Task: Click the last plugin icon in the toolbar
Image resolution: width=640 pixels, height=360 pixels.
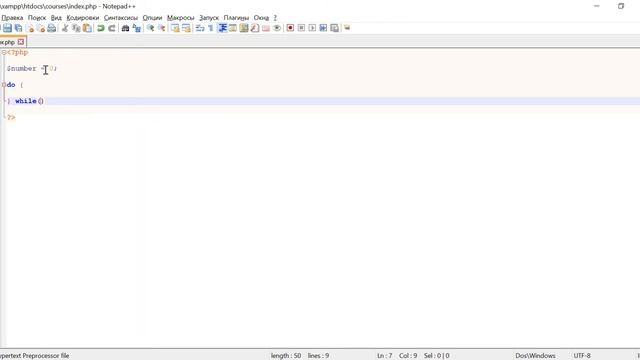Action: [x=347, y=28]
